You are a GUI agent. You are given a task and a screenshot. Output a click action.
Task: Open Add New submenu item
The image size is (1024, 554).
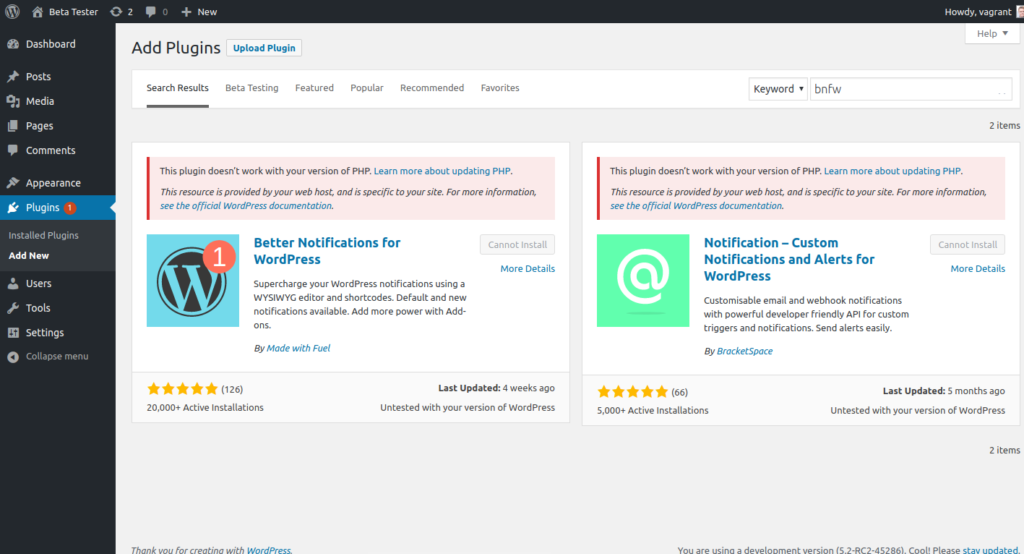pos(29,255)
